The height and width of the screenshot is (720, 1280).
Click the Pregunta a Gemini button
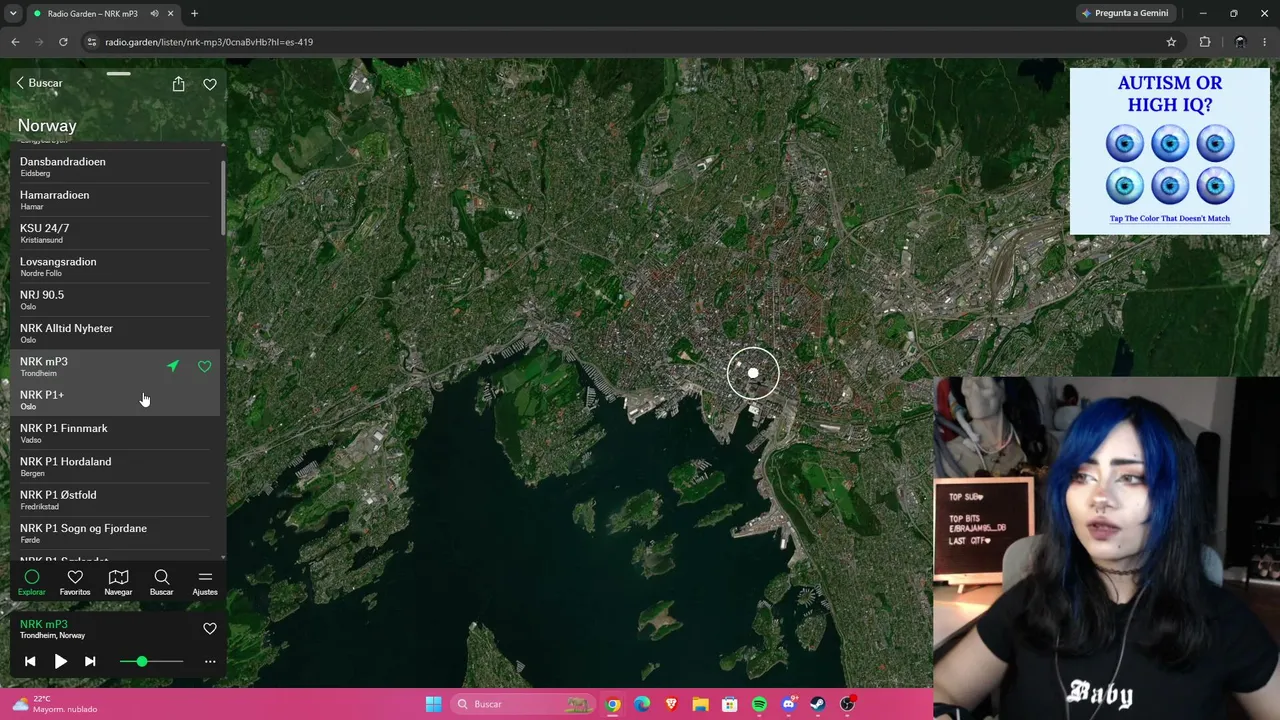coord(1125,13)
